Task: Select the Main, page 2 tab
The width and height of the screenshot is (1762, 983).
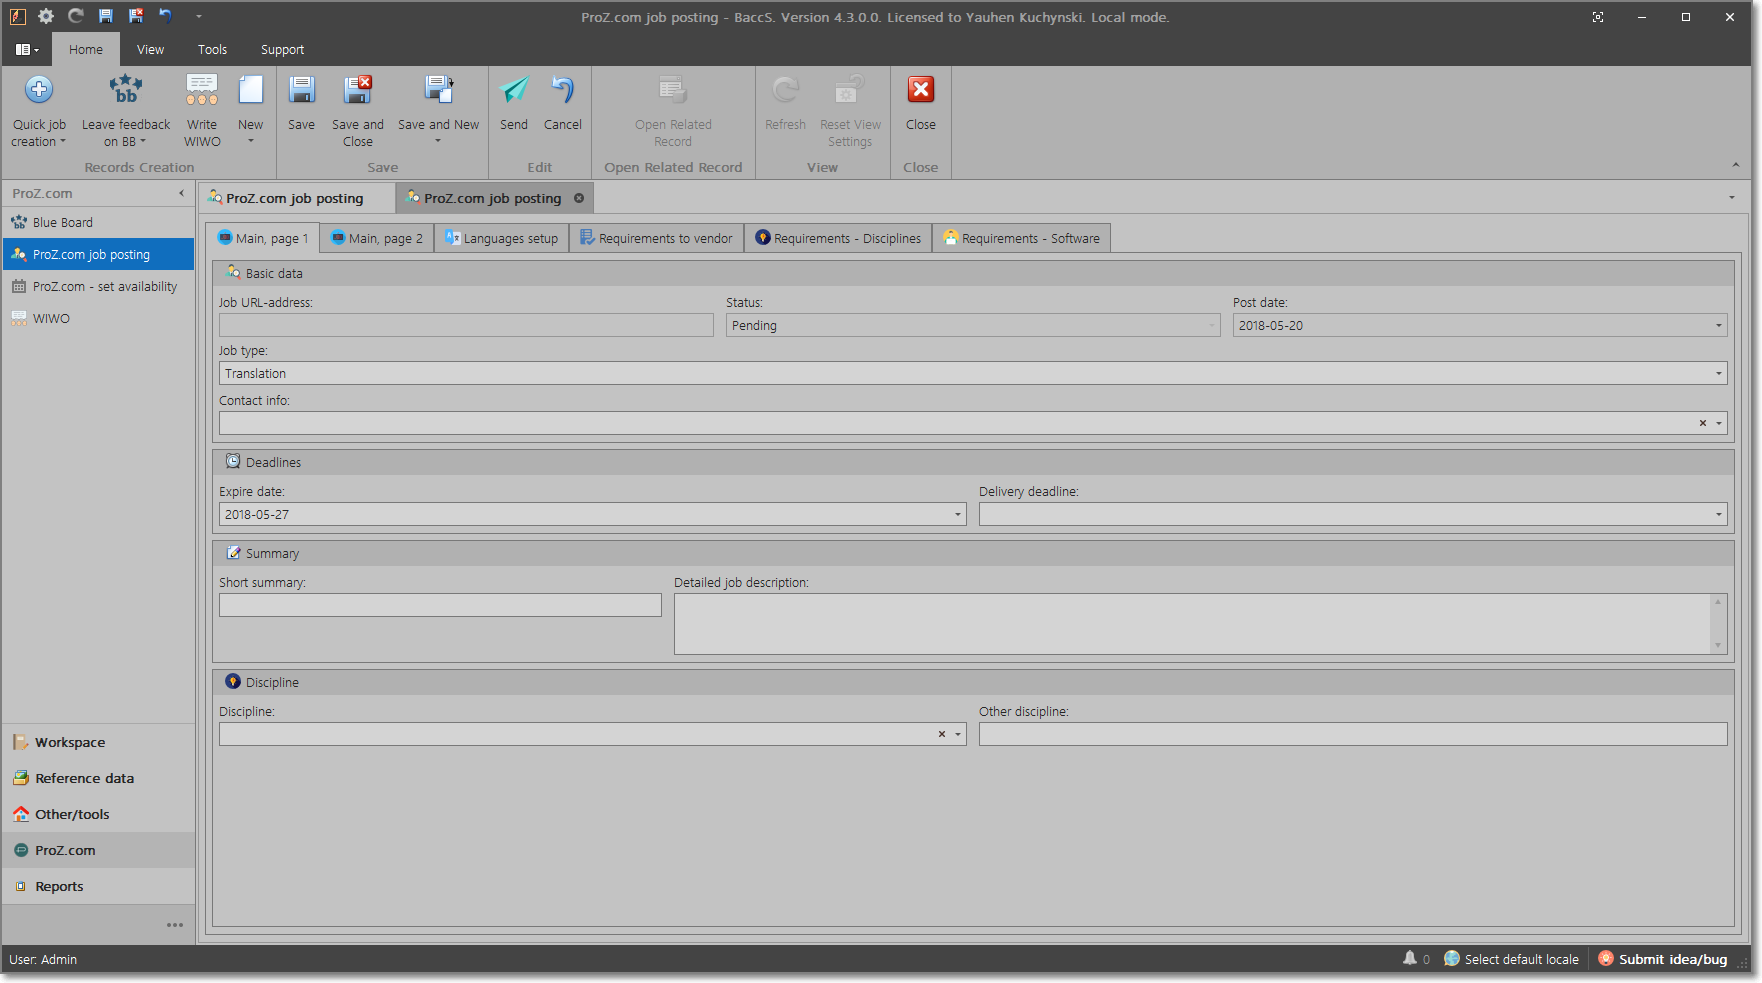Action: pos(377,238)
